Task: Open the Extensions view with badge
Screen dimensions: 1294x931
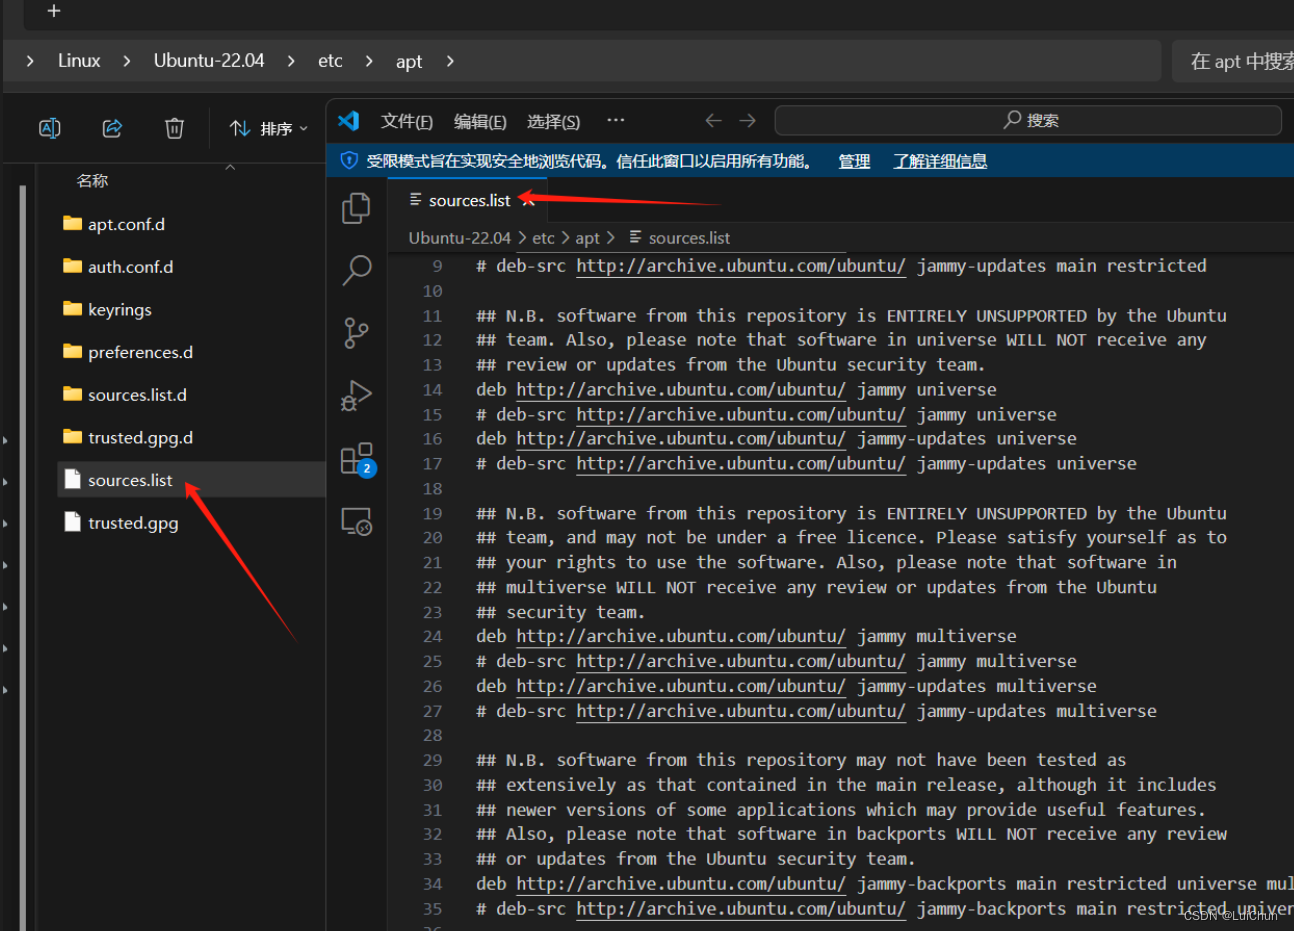Action: pos(357,460)
